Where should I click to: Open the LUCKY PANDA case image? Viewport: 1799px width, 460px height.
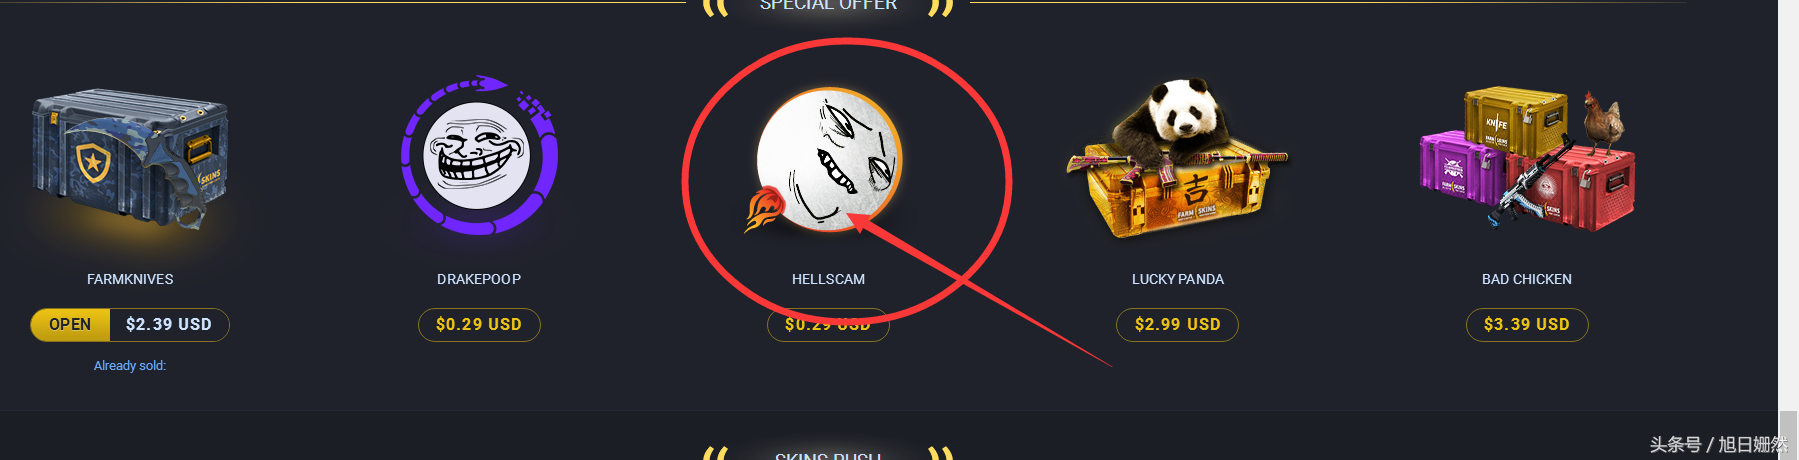pos(1177,158)
